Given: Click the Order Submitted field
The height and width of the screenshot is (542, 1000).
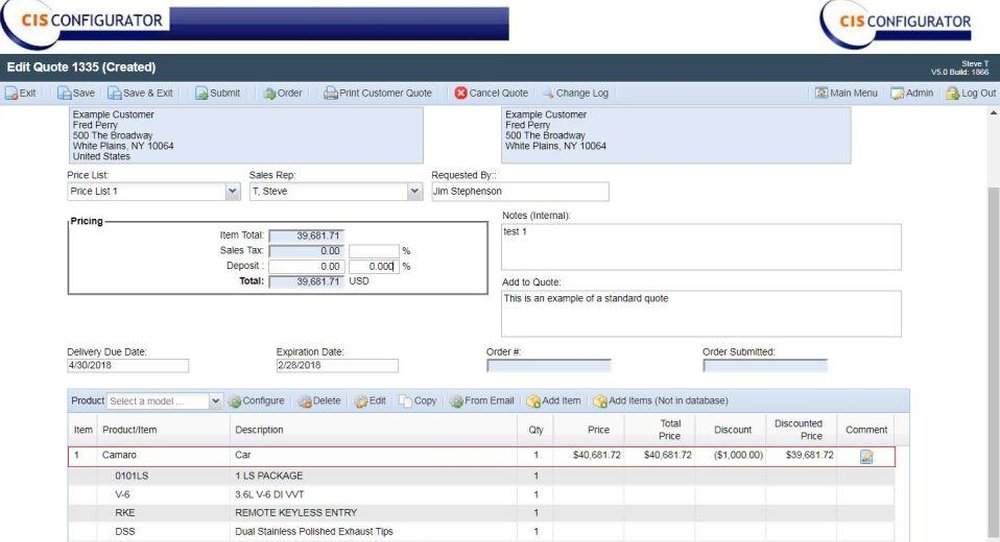Looking at the screenshot, I should 765,365.
